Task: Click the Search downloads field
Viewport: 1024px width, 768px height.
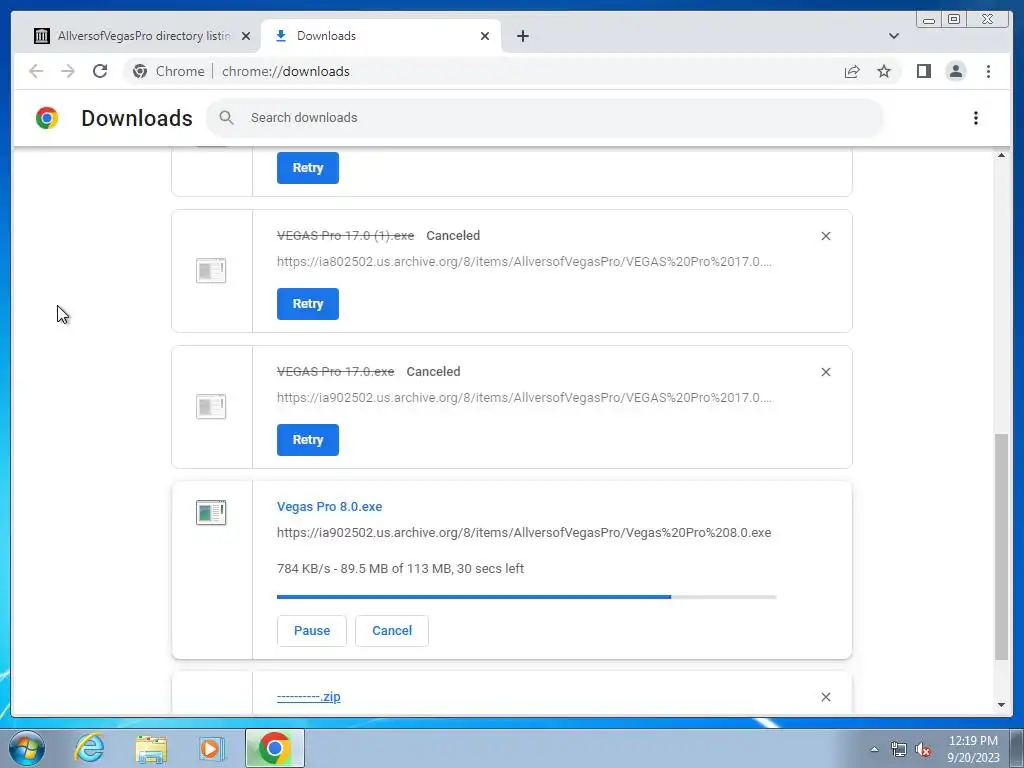Action: click(x=545, y=118)
